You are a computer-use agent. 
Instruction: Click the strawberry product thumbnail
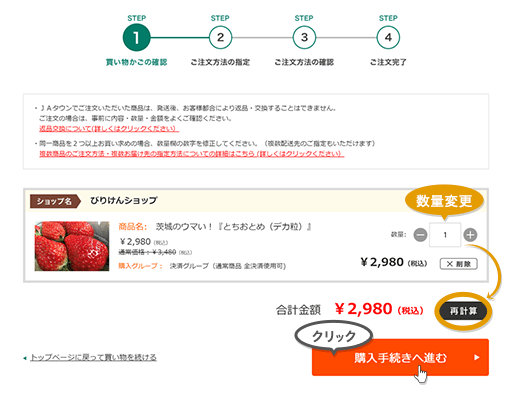click(x=72, y=246)
